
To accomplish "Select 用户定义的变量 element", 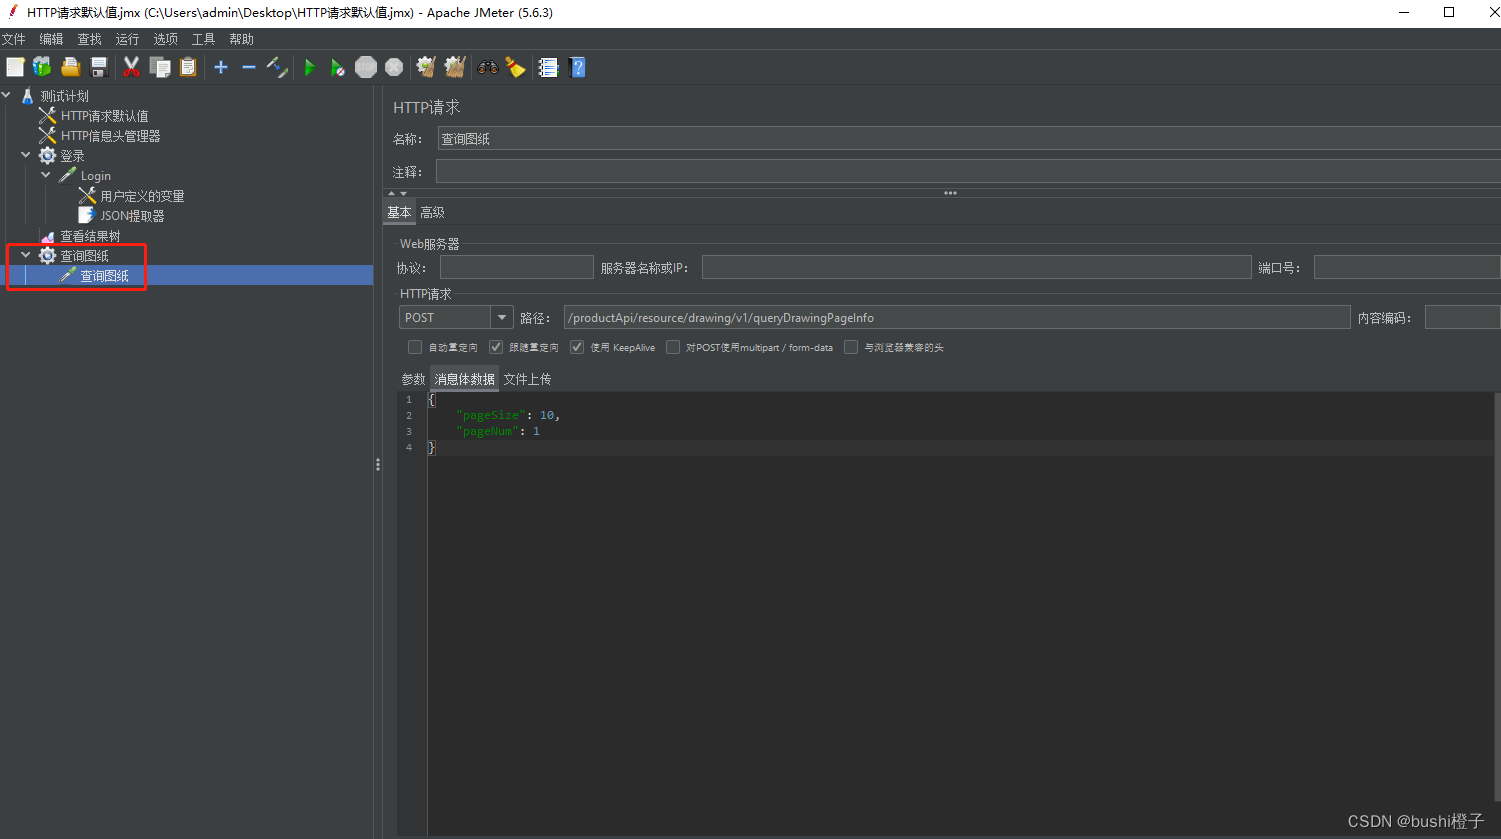I will [143, 196].
